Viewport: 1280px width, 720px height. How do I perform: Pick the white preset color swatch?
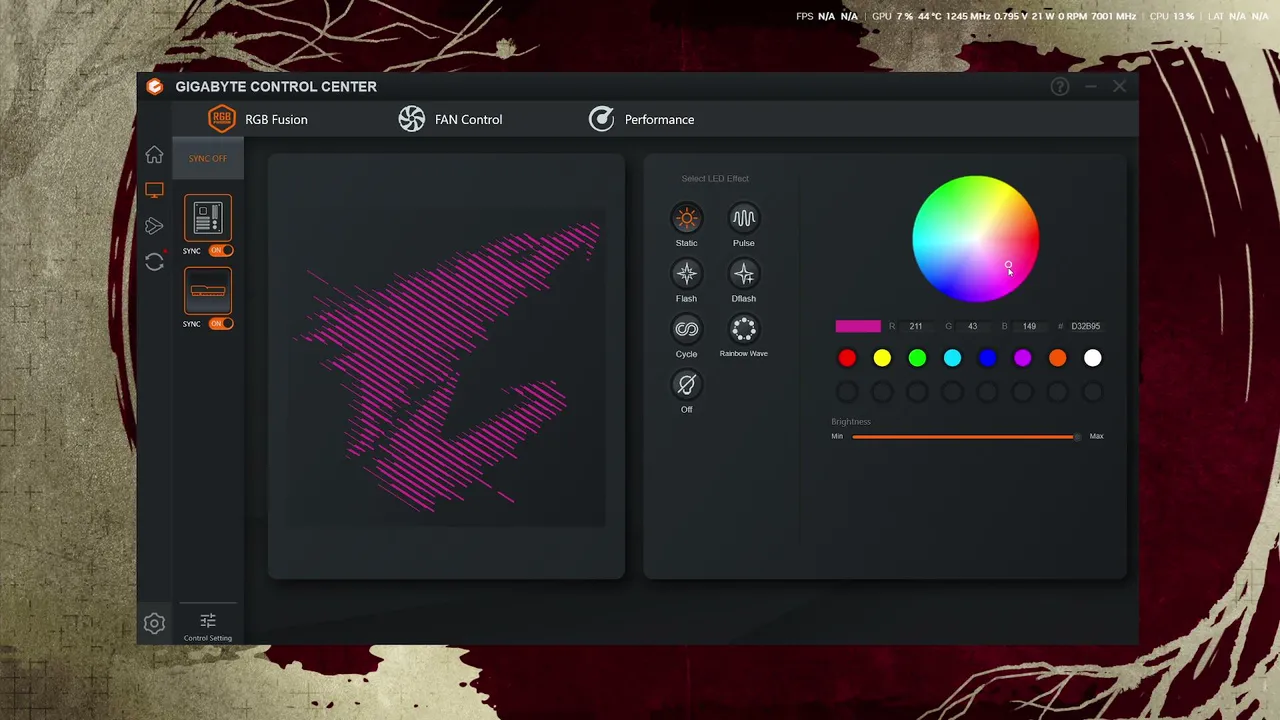pos(1093,358)
